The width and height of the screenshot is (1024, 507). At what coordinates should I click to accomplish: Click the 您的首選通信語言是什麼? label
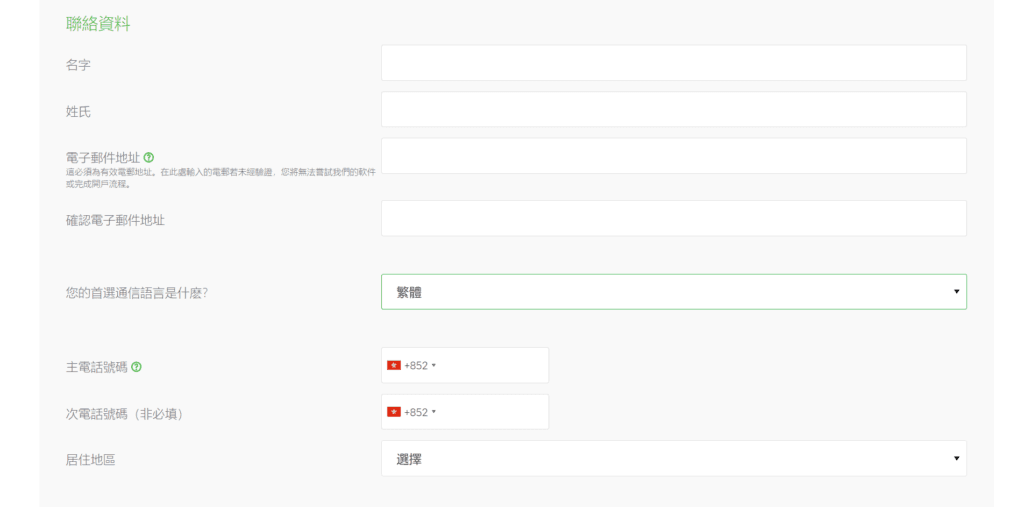(x=136, y=293)
